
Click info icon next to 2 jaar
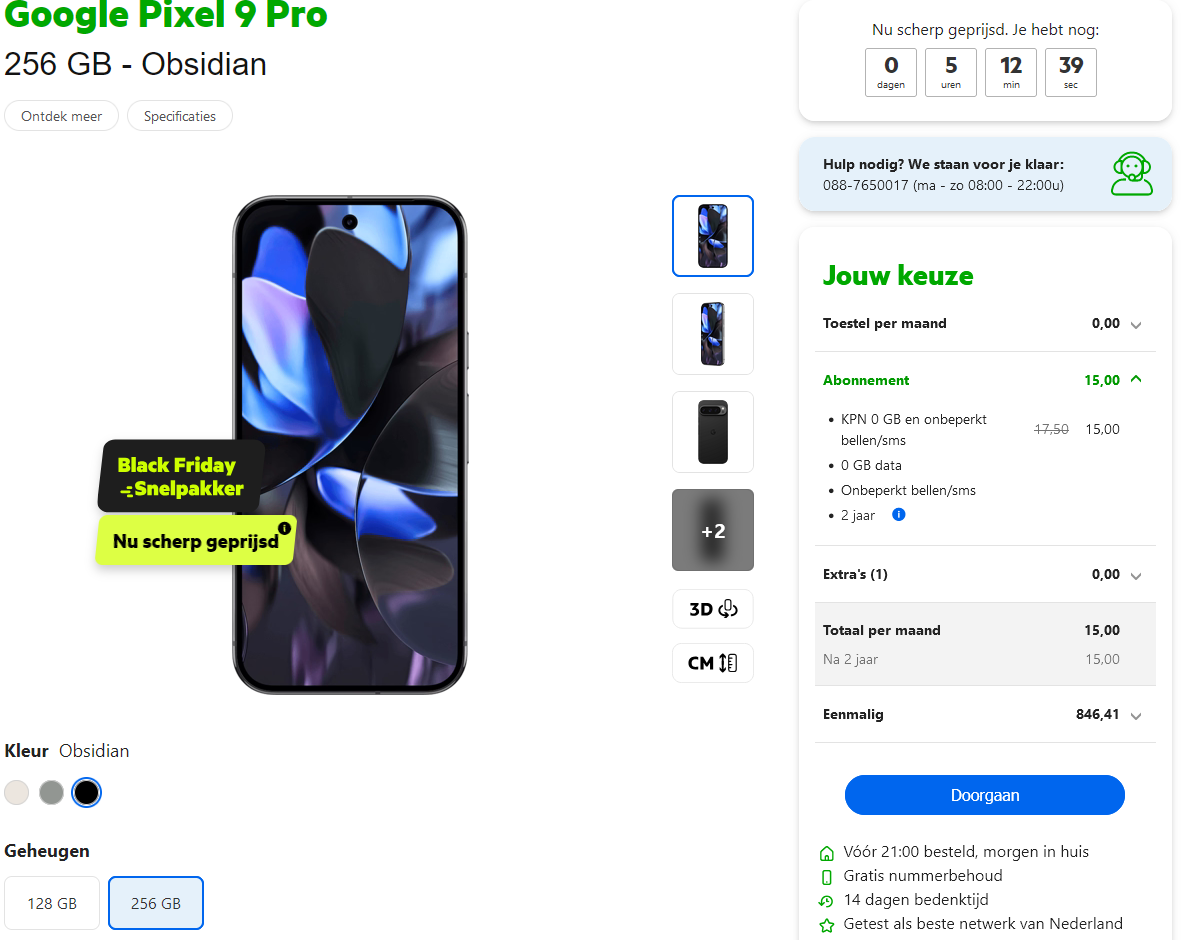[x=899, y=515]
